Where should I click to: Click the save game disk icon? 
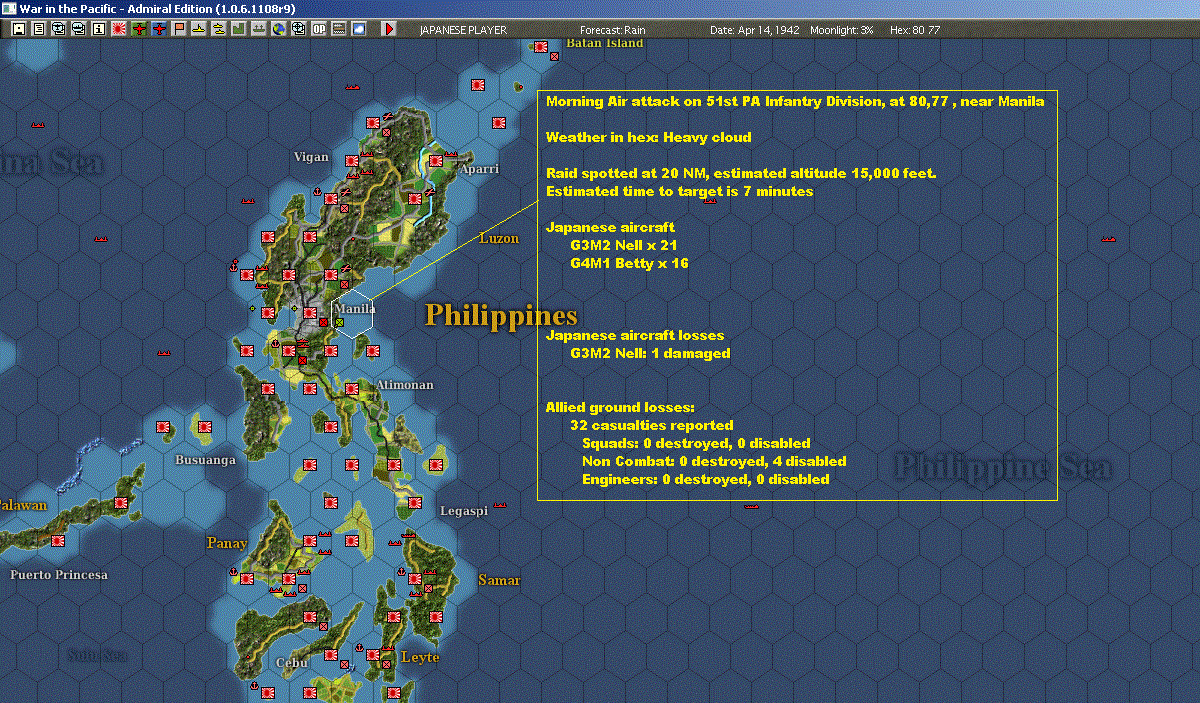point(19,29)
